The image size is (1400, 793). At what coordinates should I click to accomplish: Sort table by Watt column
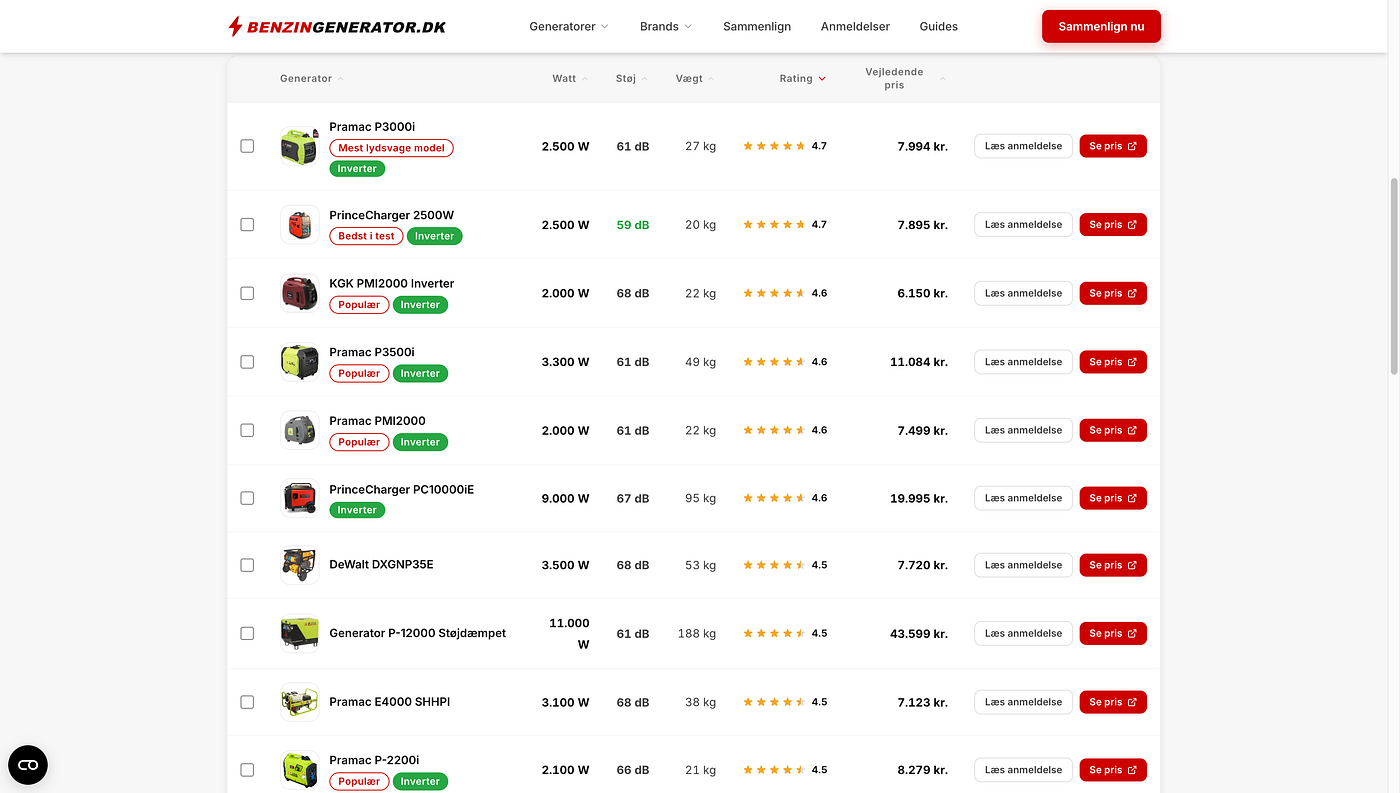[570, 79]
